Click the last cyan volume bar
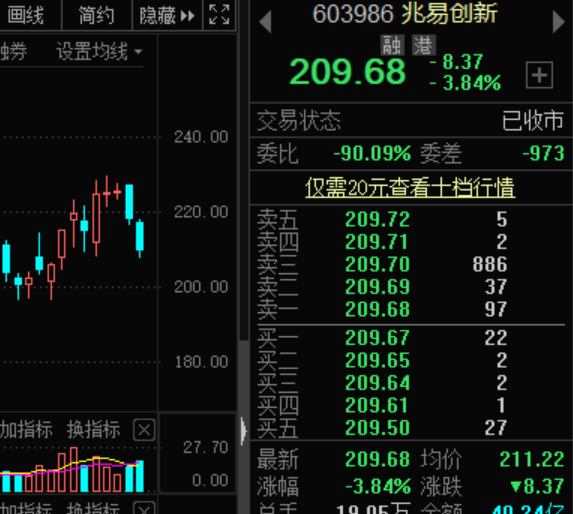Viewport: 573px width, 514px height. point(140,476)
